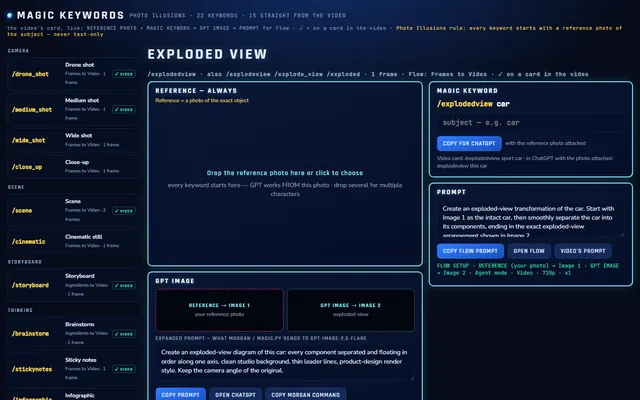Click the Reference → Image 1 slot
The height and width of the screenshot is (400, 640).
(220, 310)
